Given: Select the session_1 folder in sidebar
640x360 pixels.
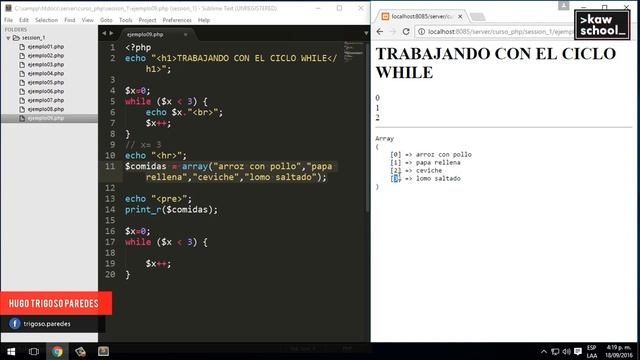Looking at the screenshot, I should coord(33,38).
